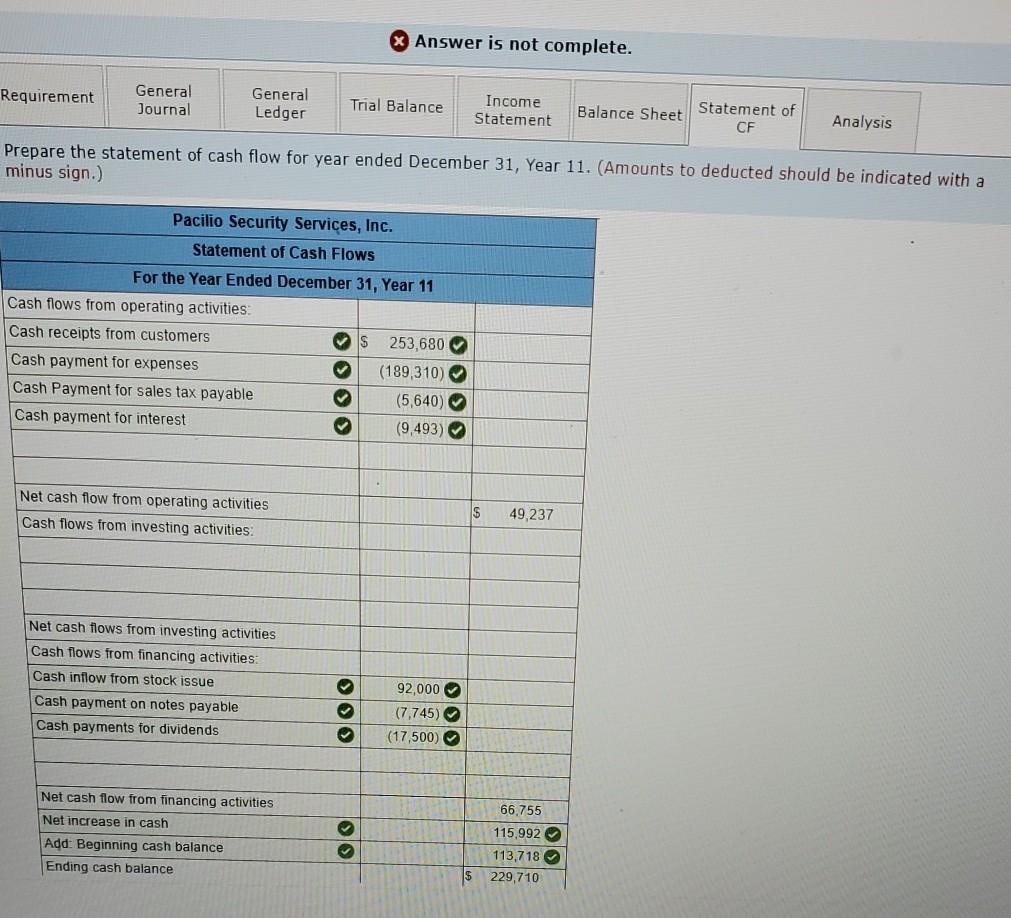1011x918 pixels.
Task: Click the 115,992 net increase value
Action: coord(517,833)
